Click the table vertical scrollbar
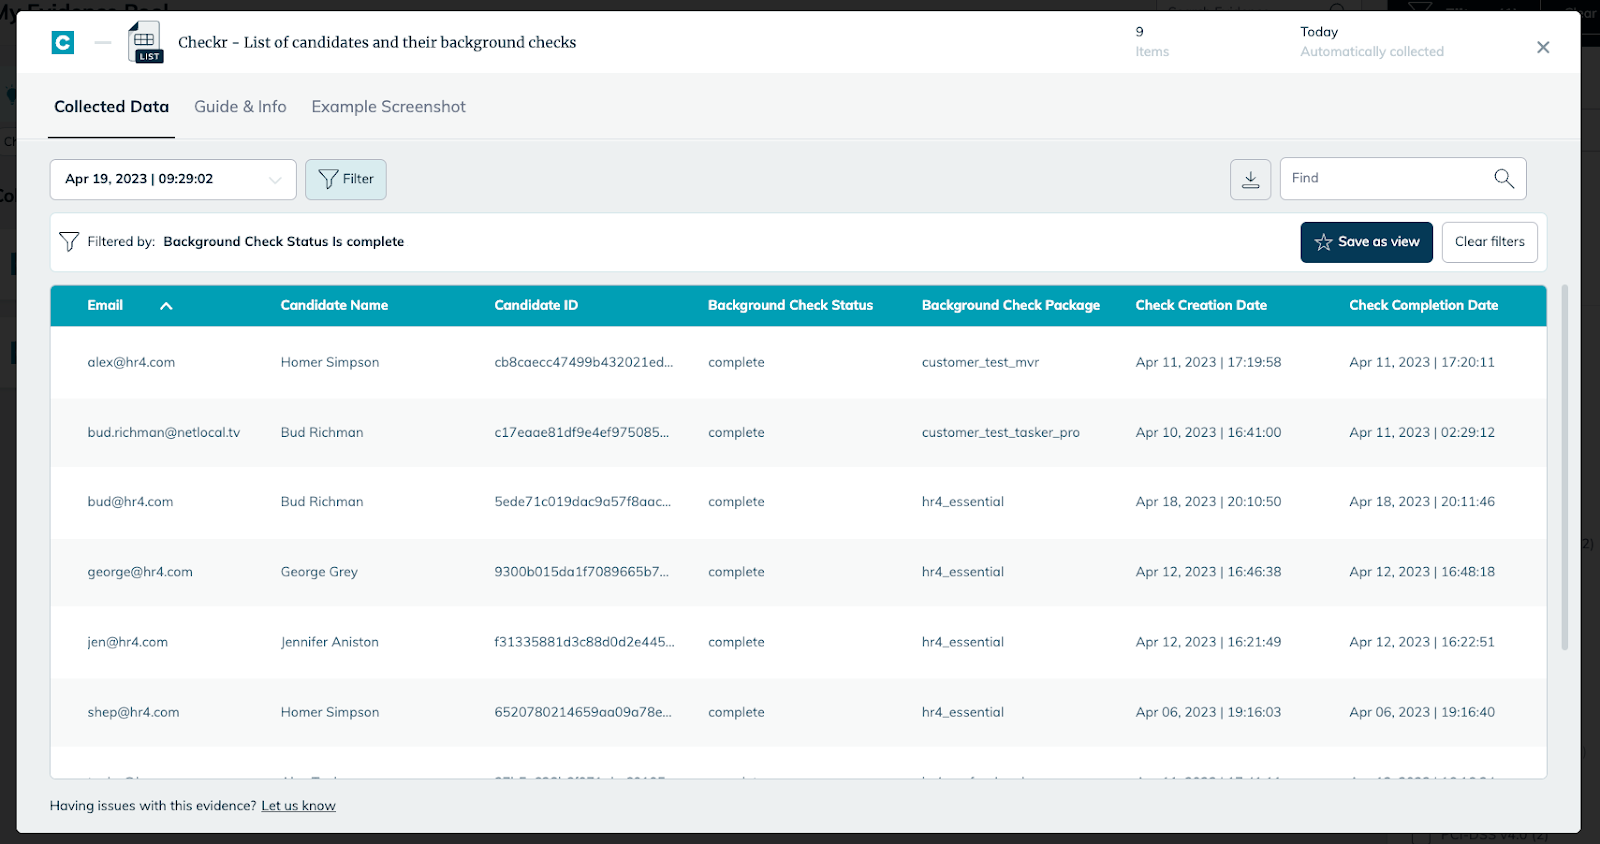Viewport: 1600px width, 844px height. tap(1565, 468)
